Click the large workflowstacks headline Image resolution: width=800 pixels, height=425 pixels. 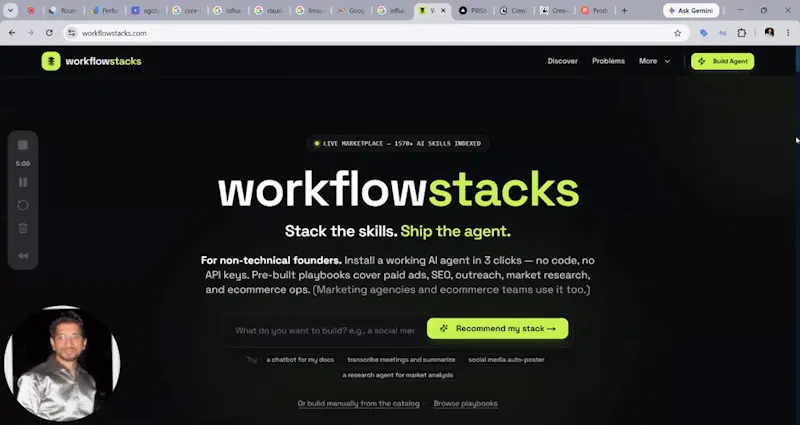tap(398, 190)
